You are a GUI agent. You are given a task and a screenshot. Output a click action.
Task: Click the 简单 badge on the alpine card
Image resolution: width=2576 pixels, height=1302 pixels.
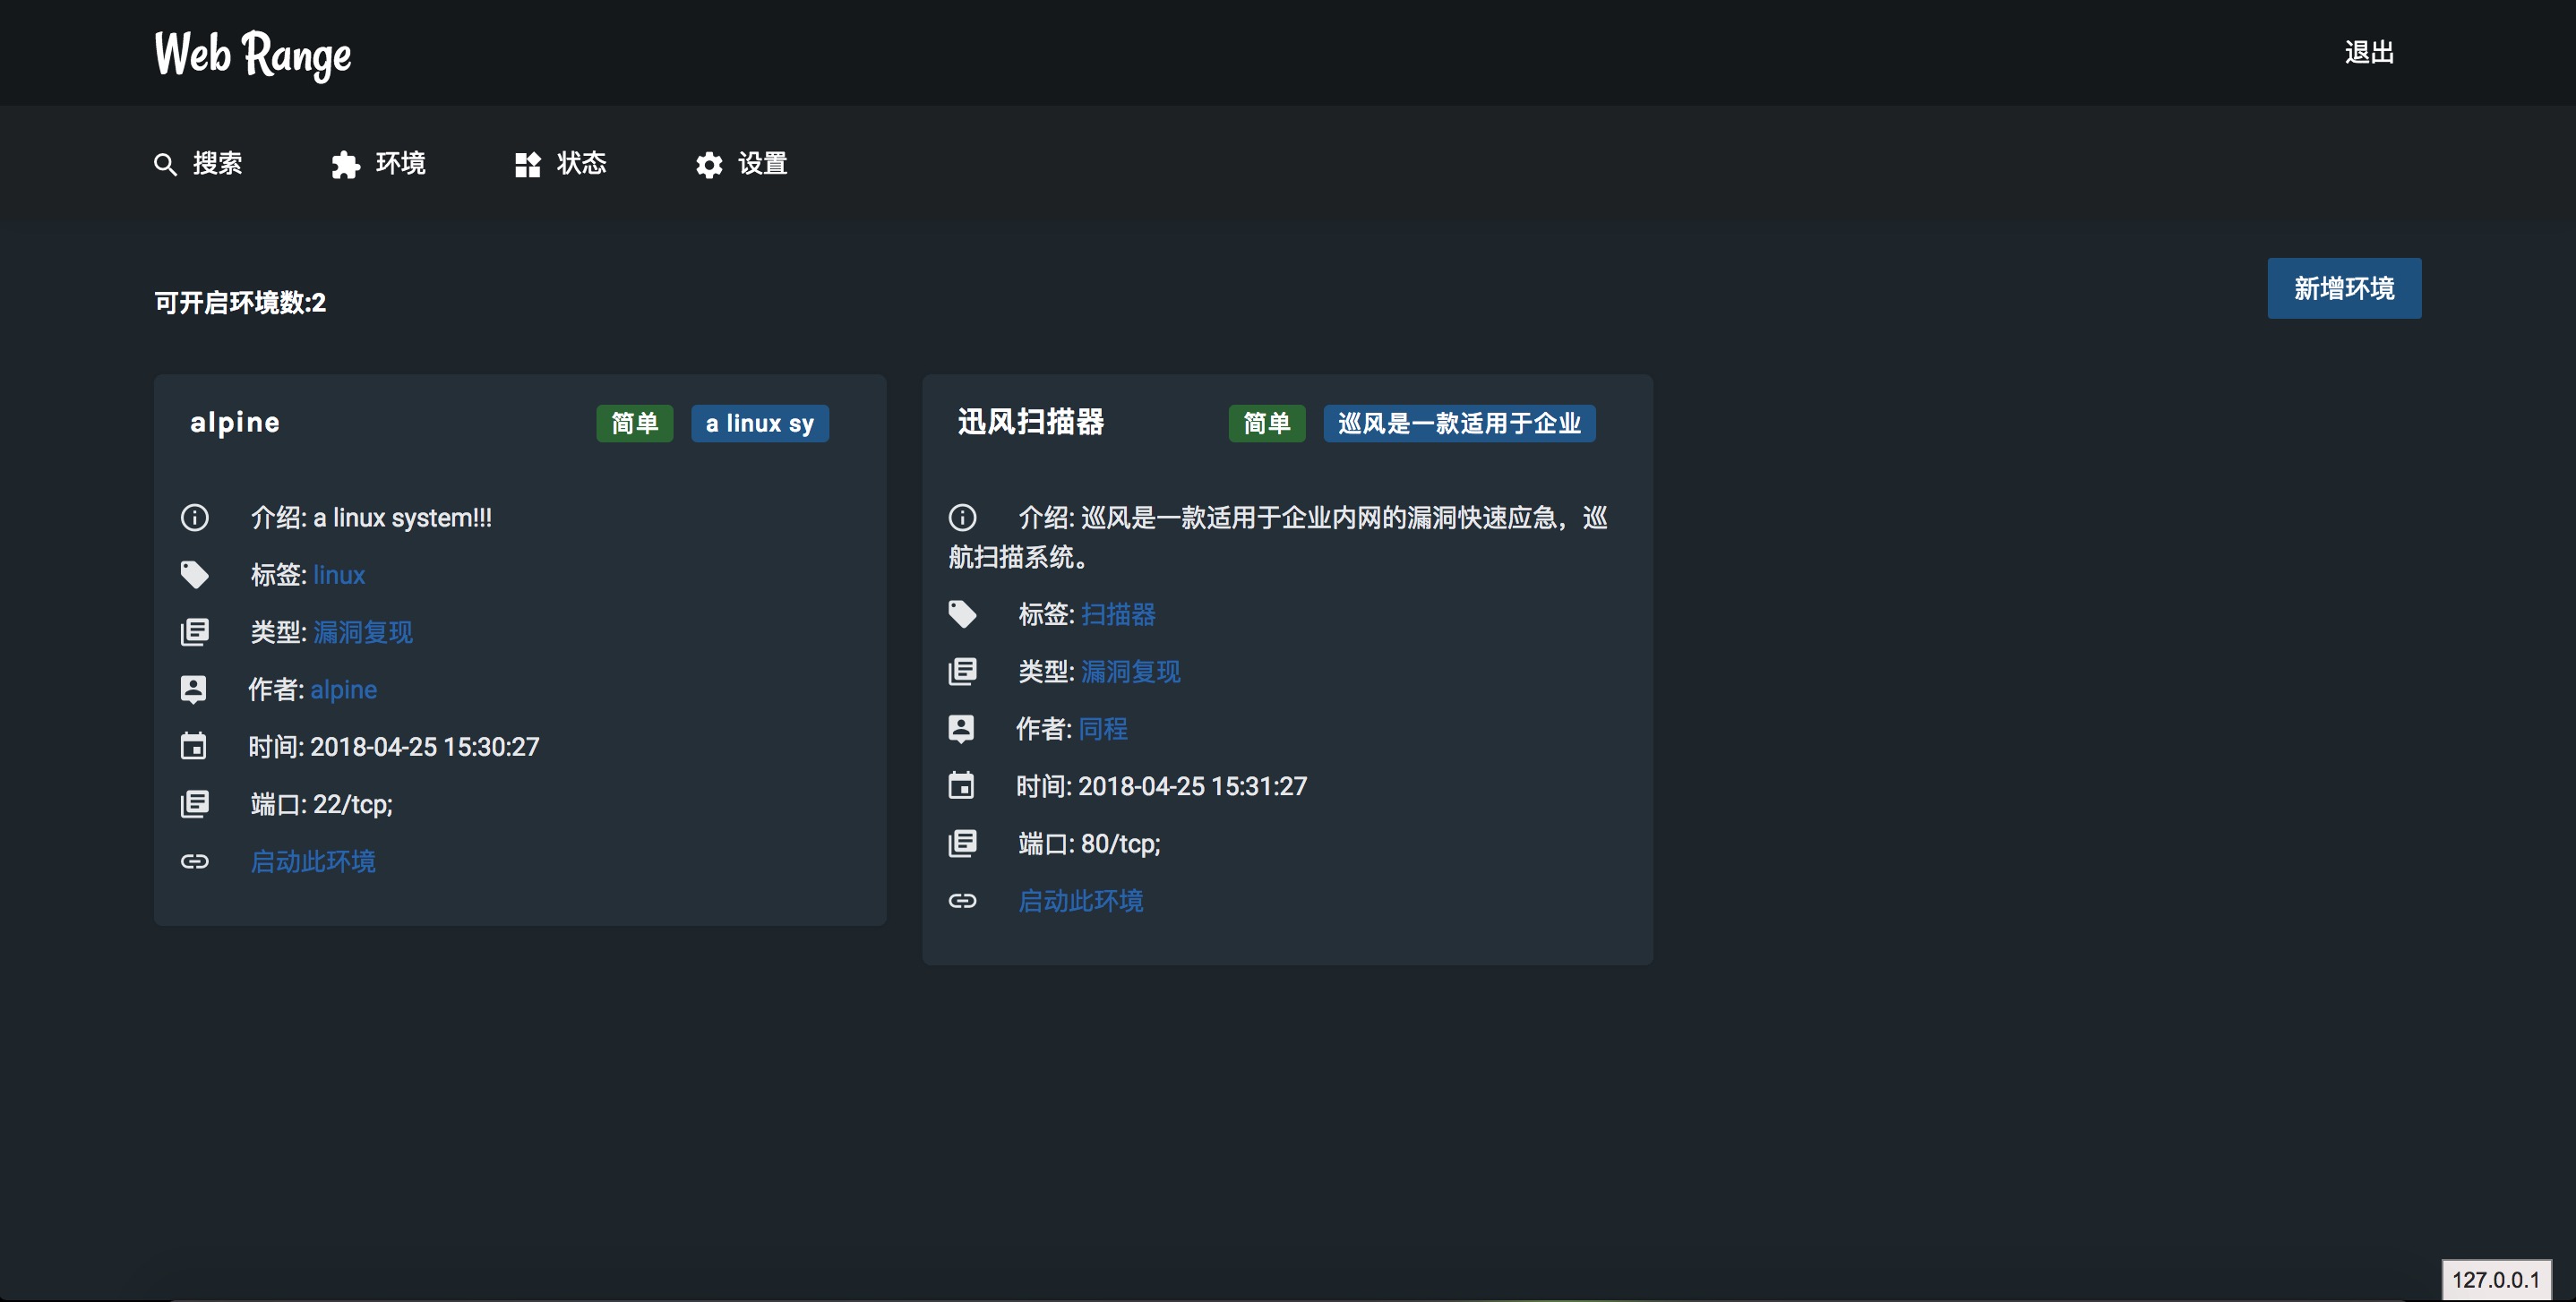[x=634, y=423]
